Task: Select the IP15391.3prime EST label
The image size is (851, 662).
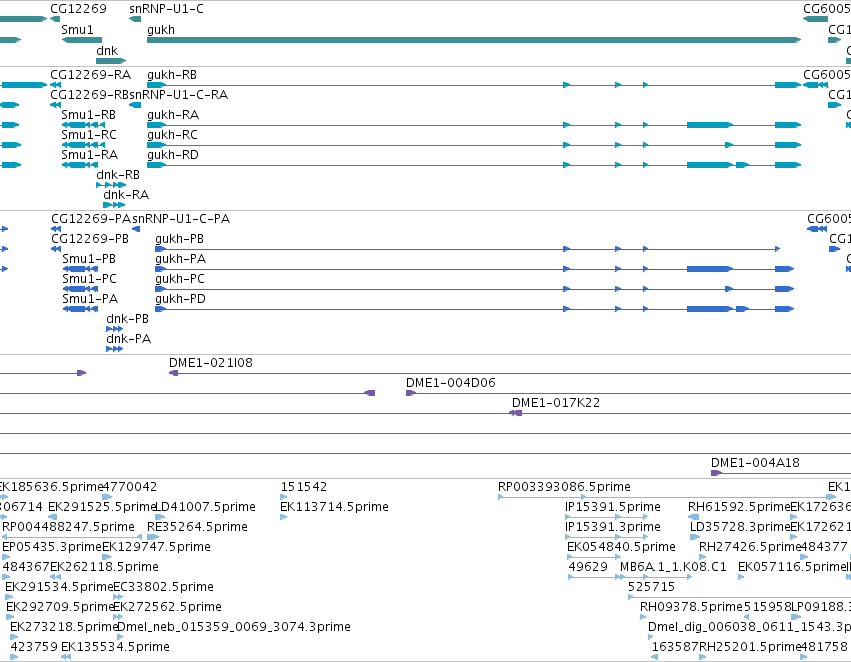Action: pyautogui.click(x=613, y=527)
